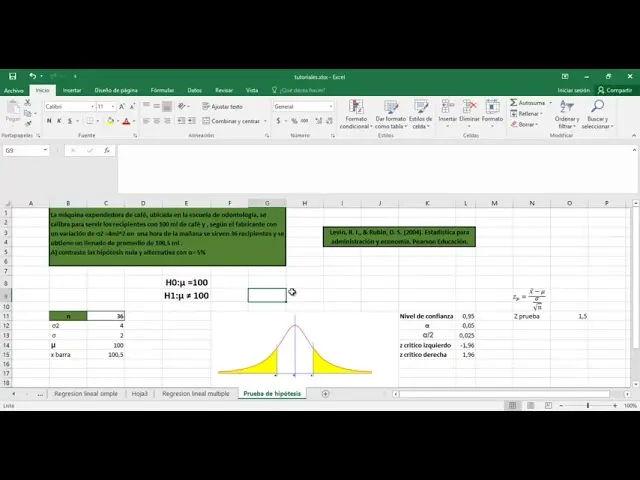Click the Compartir button
Viewport: 640px width, 480px height.
coord(613,90)
